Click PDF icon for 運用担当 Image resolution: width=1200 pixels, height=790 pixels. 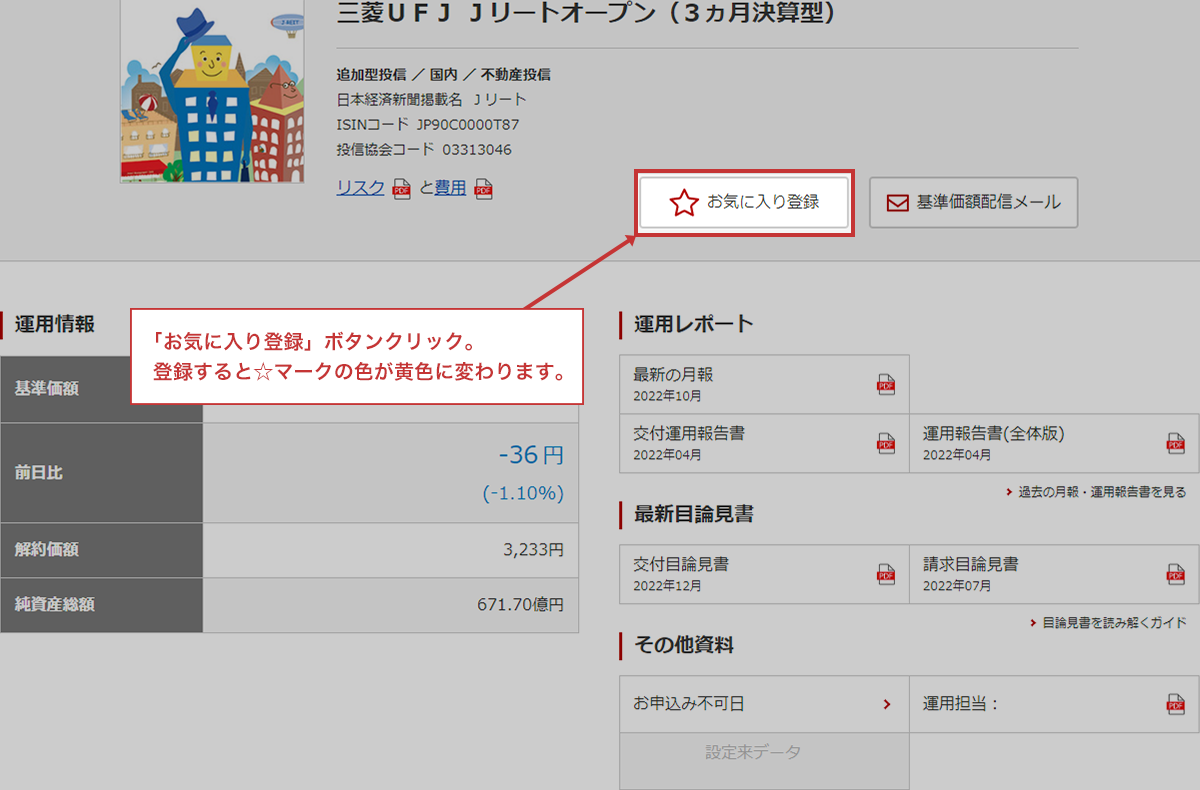pos(1176,704)
